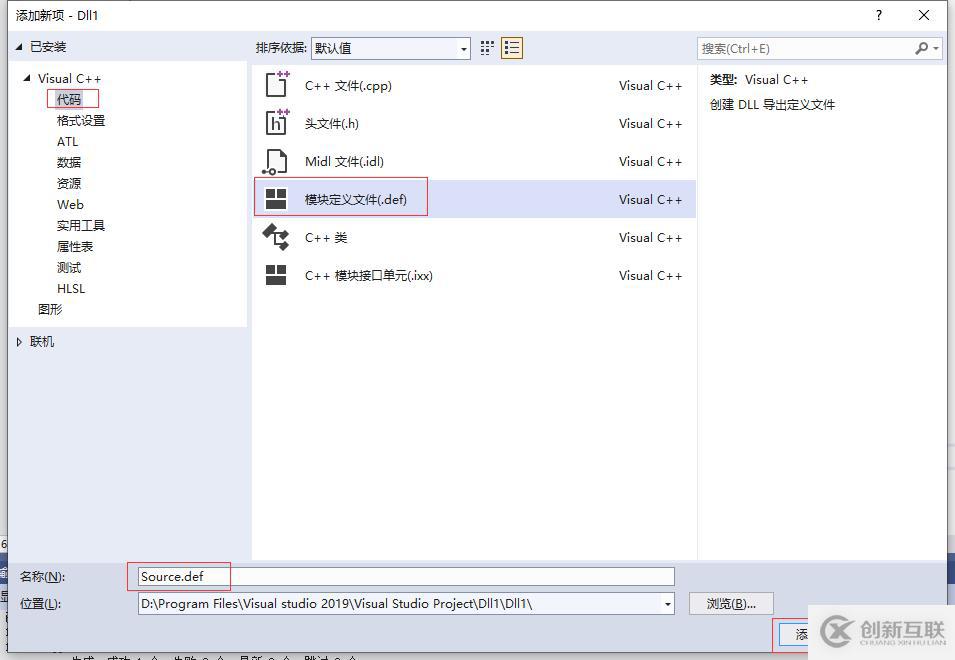This screenshot has height=660, width=955.
Task: Open search options dropdown arrow
Action: pos(936,48)
